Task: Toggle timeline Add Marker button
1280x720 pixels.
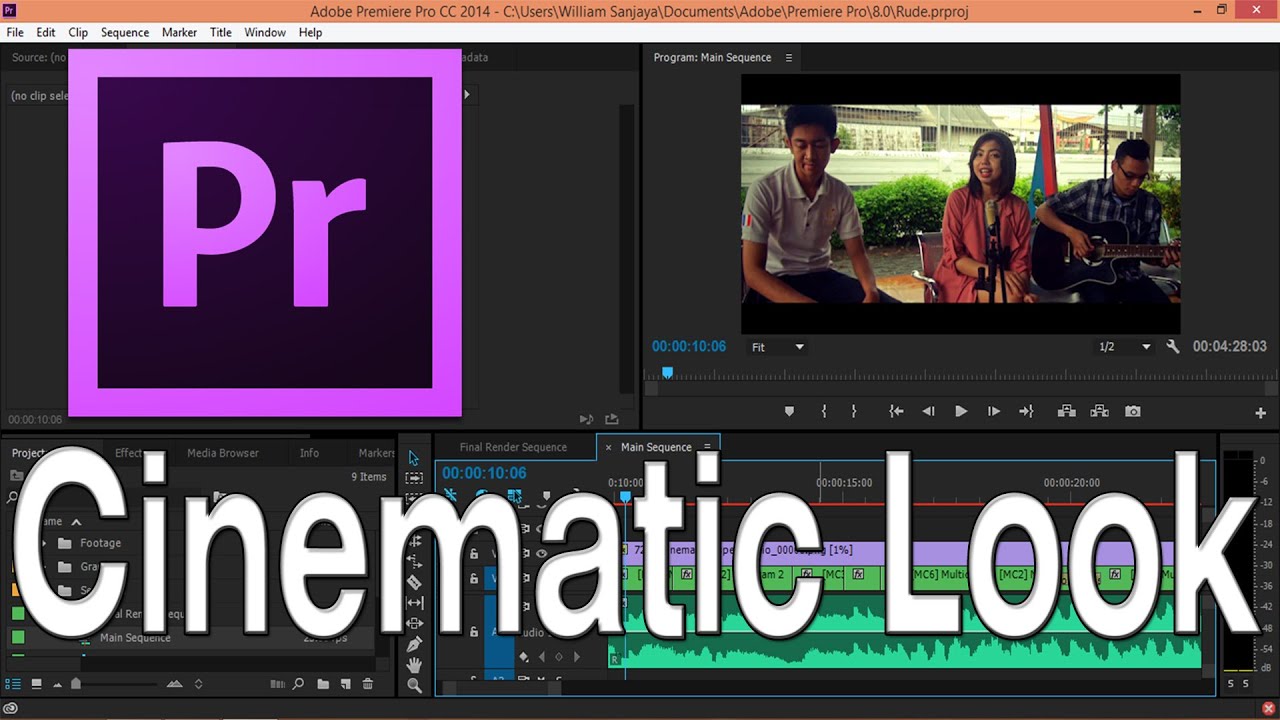Action: click(546, 495)
